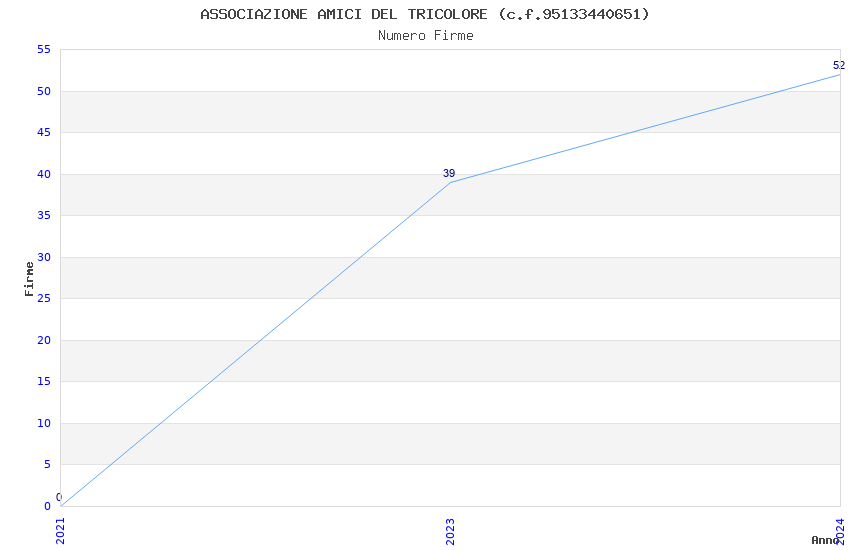Click the y-axis tick value 15
Screen dimensions: 850x550
44,381
